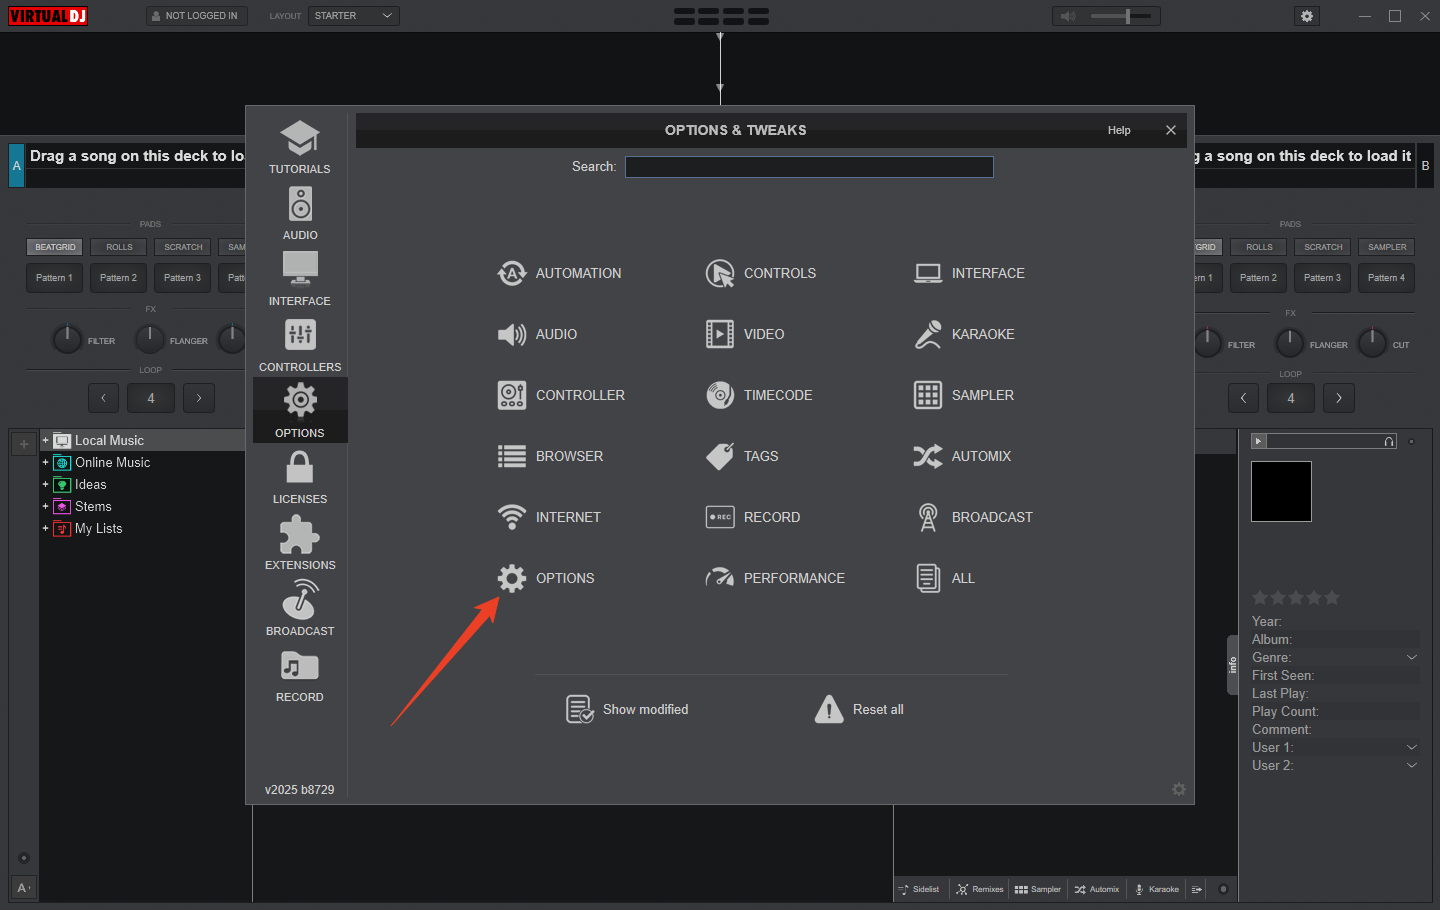
Task: Click the Reset all button
Action: tap(859, 709)
